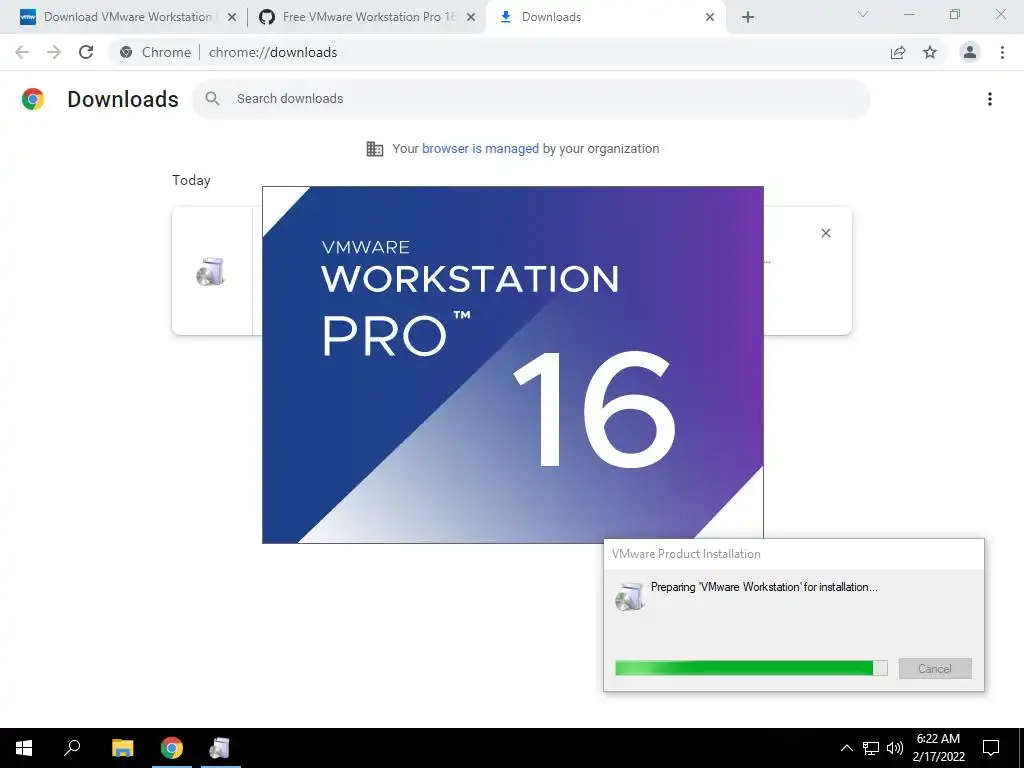
Task: Open Chrome's main three-dot menu
Action: pyautogui.click(x=1002, y=52)
